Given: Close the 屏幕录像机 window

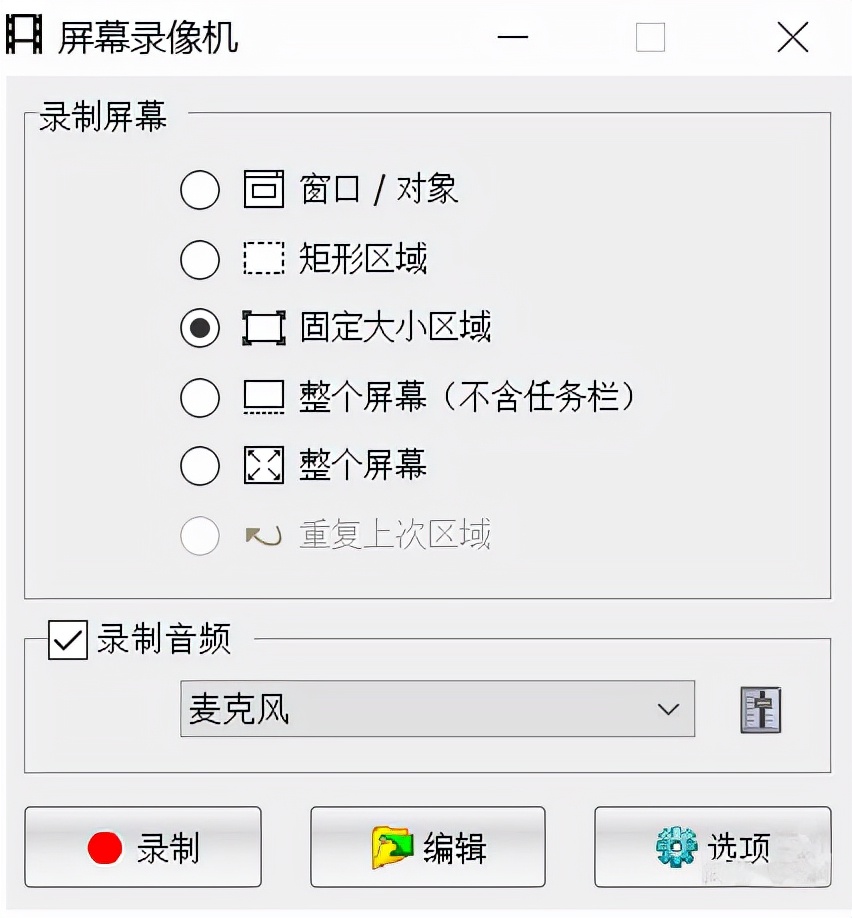Looking at the screenshot, I should click(x=792, y=38).
